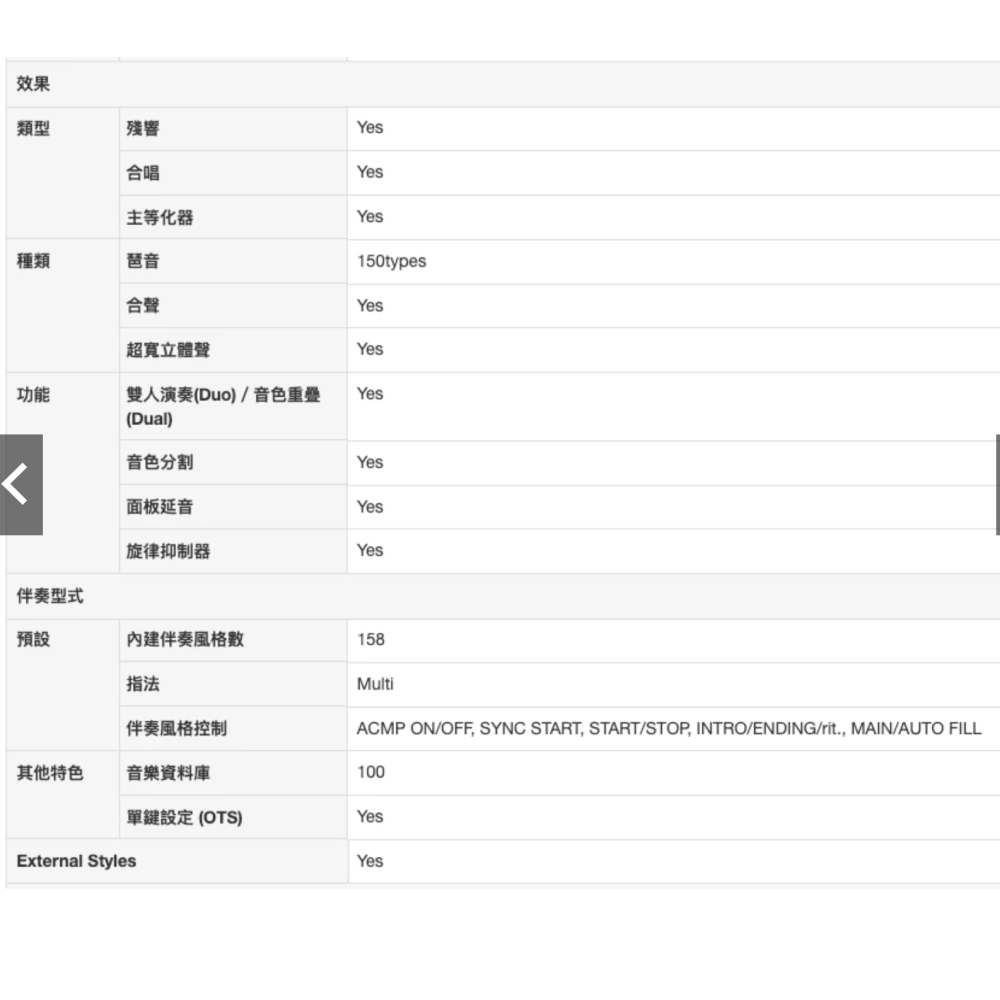Click the External Styles row label
1000x1000 pixels.
point(76,861)
